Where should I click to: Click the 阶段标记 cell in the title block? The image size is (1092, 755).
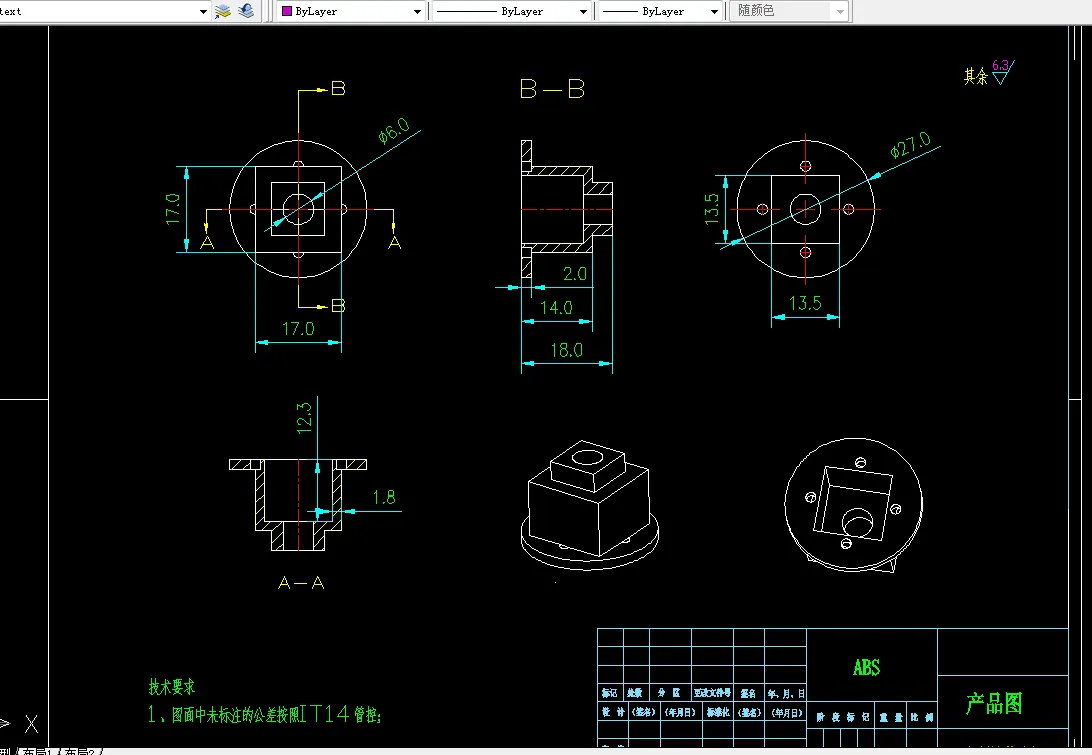coord(843,717)
